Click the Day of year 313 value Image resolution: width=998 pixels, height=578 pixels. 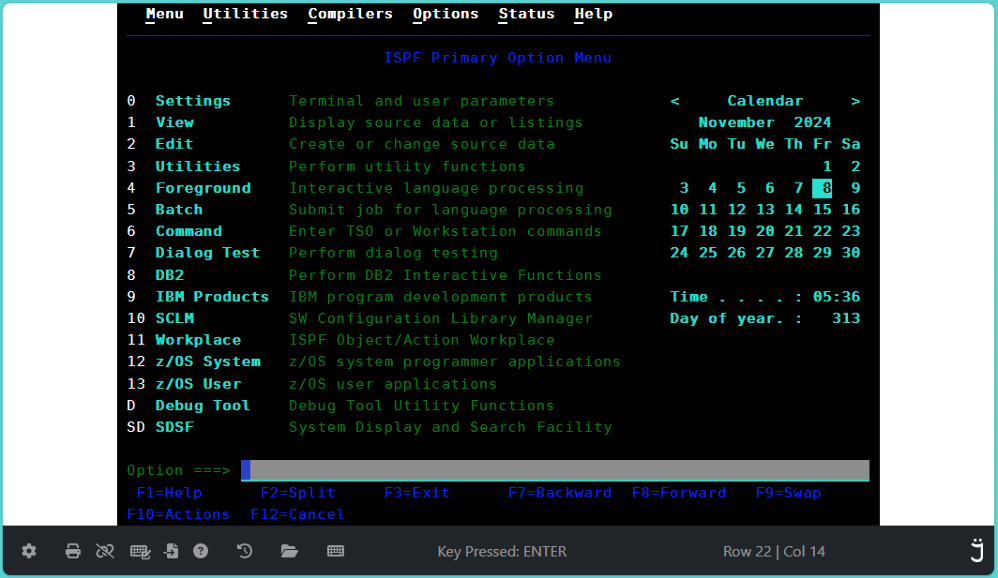[846, 318]
